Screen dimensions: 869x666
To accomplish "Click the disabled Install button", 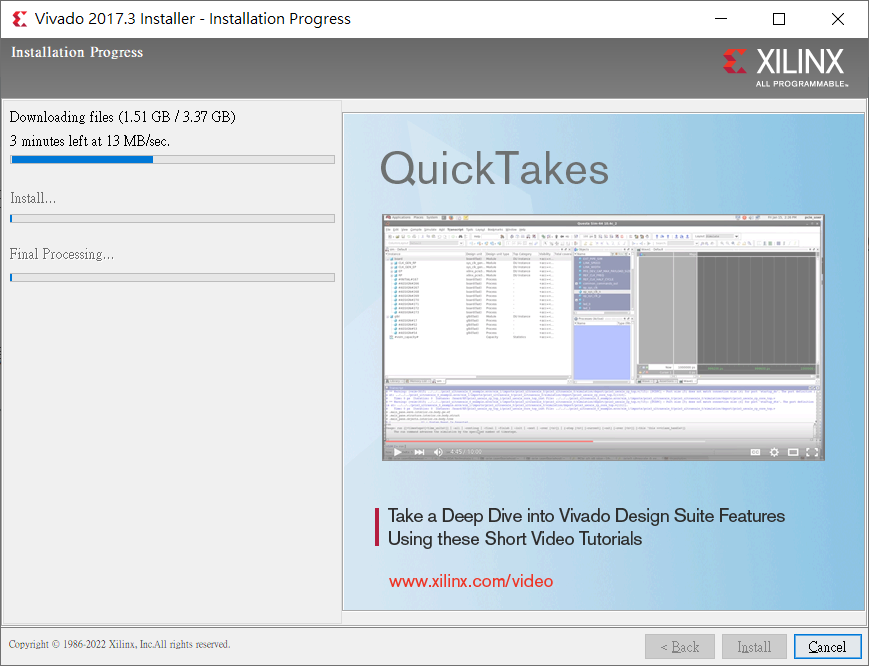I will tap(754, 647).
